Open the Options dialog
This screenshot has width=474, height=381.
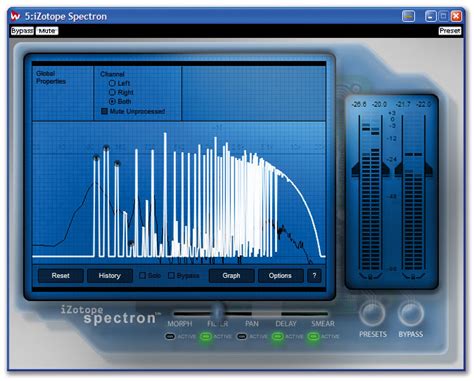click(x=280, y=276)
